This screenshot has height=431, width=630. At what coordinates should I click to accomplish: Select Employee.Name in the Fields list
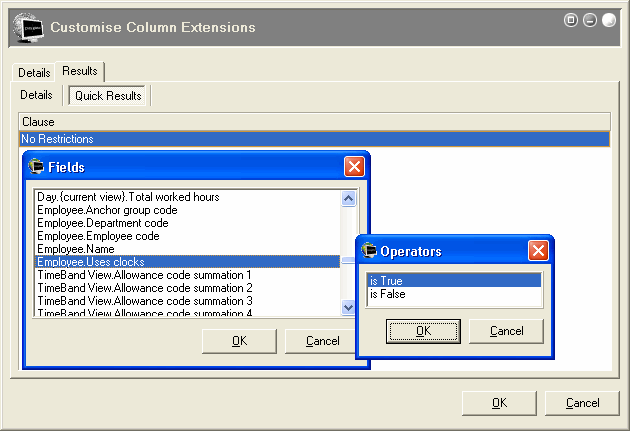pos(75,249)
